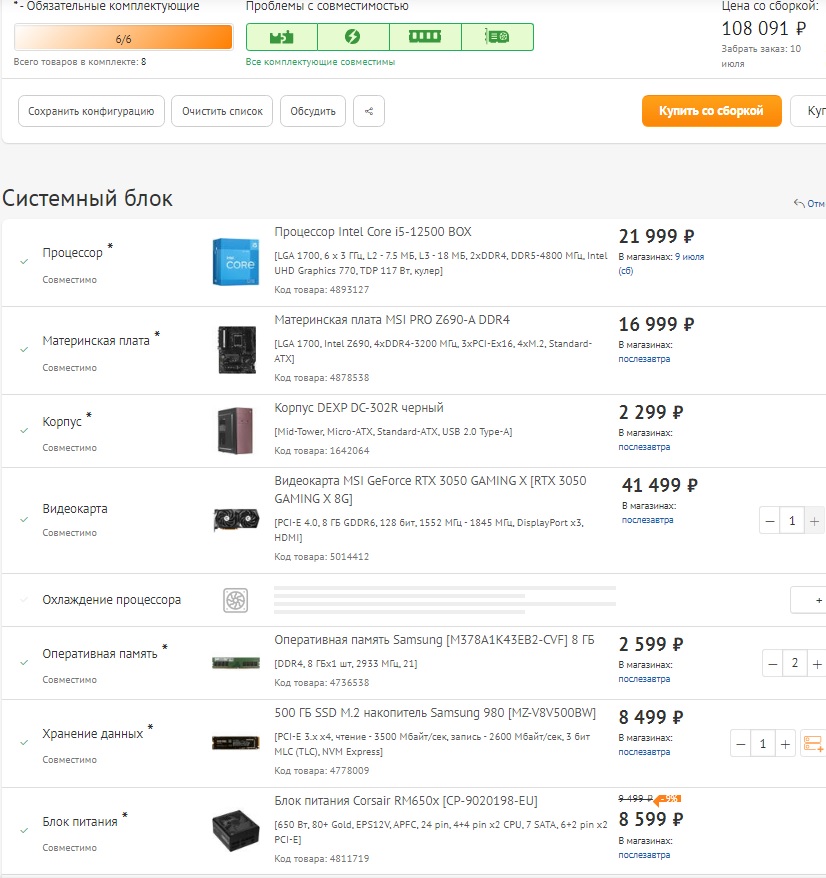Viewport: 826px width, 878px height.
Task: Click the share configuration icon
Action: click(x=368, y=111)
